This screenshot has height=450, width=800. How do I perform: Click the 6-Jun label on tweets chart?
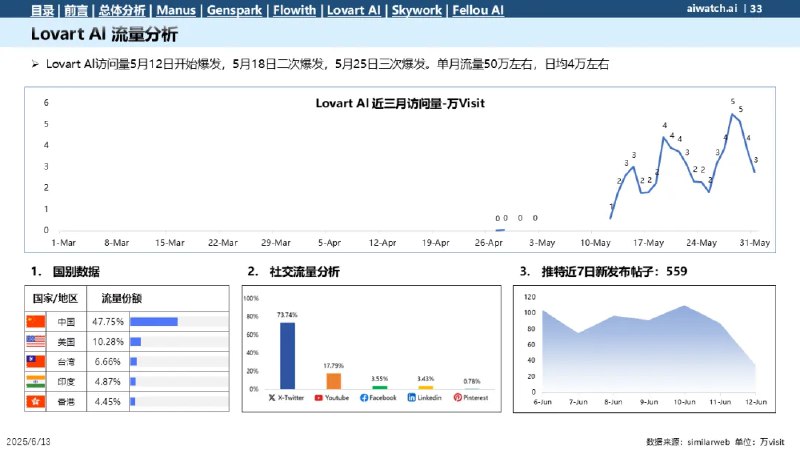pyautogui.click(x=542, y=402)
